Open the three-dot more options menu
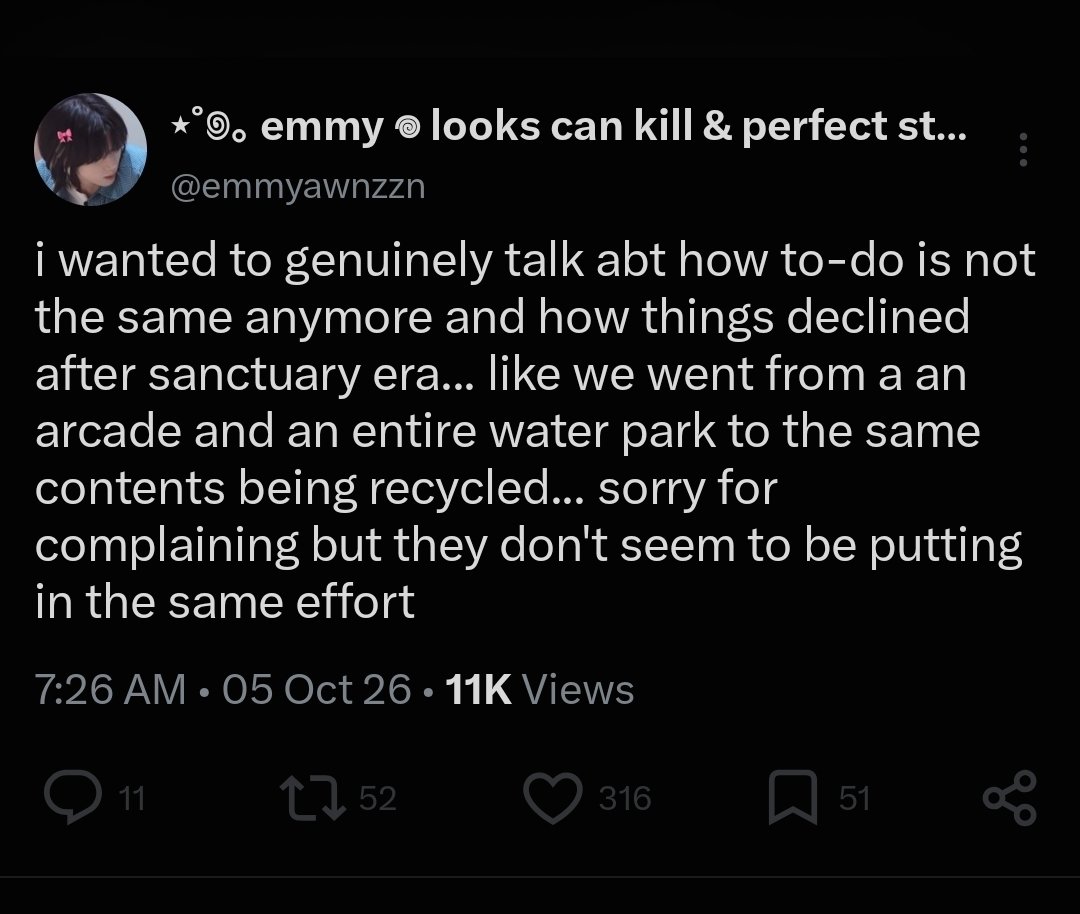The height and width of the screenshot is (914, 1080). tap(1023, 149)
